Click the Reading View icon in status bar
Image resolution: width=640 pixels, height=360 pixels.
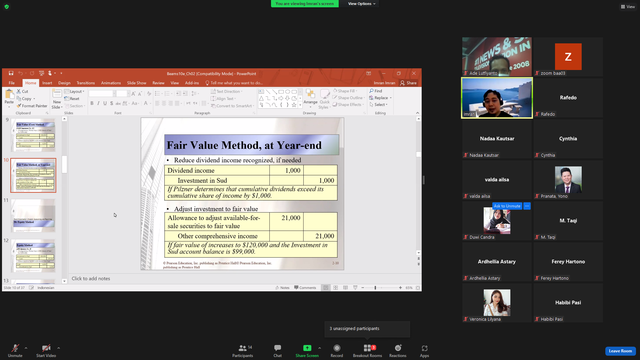pos(345,288)
